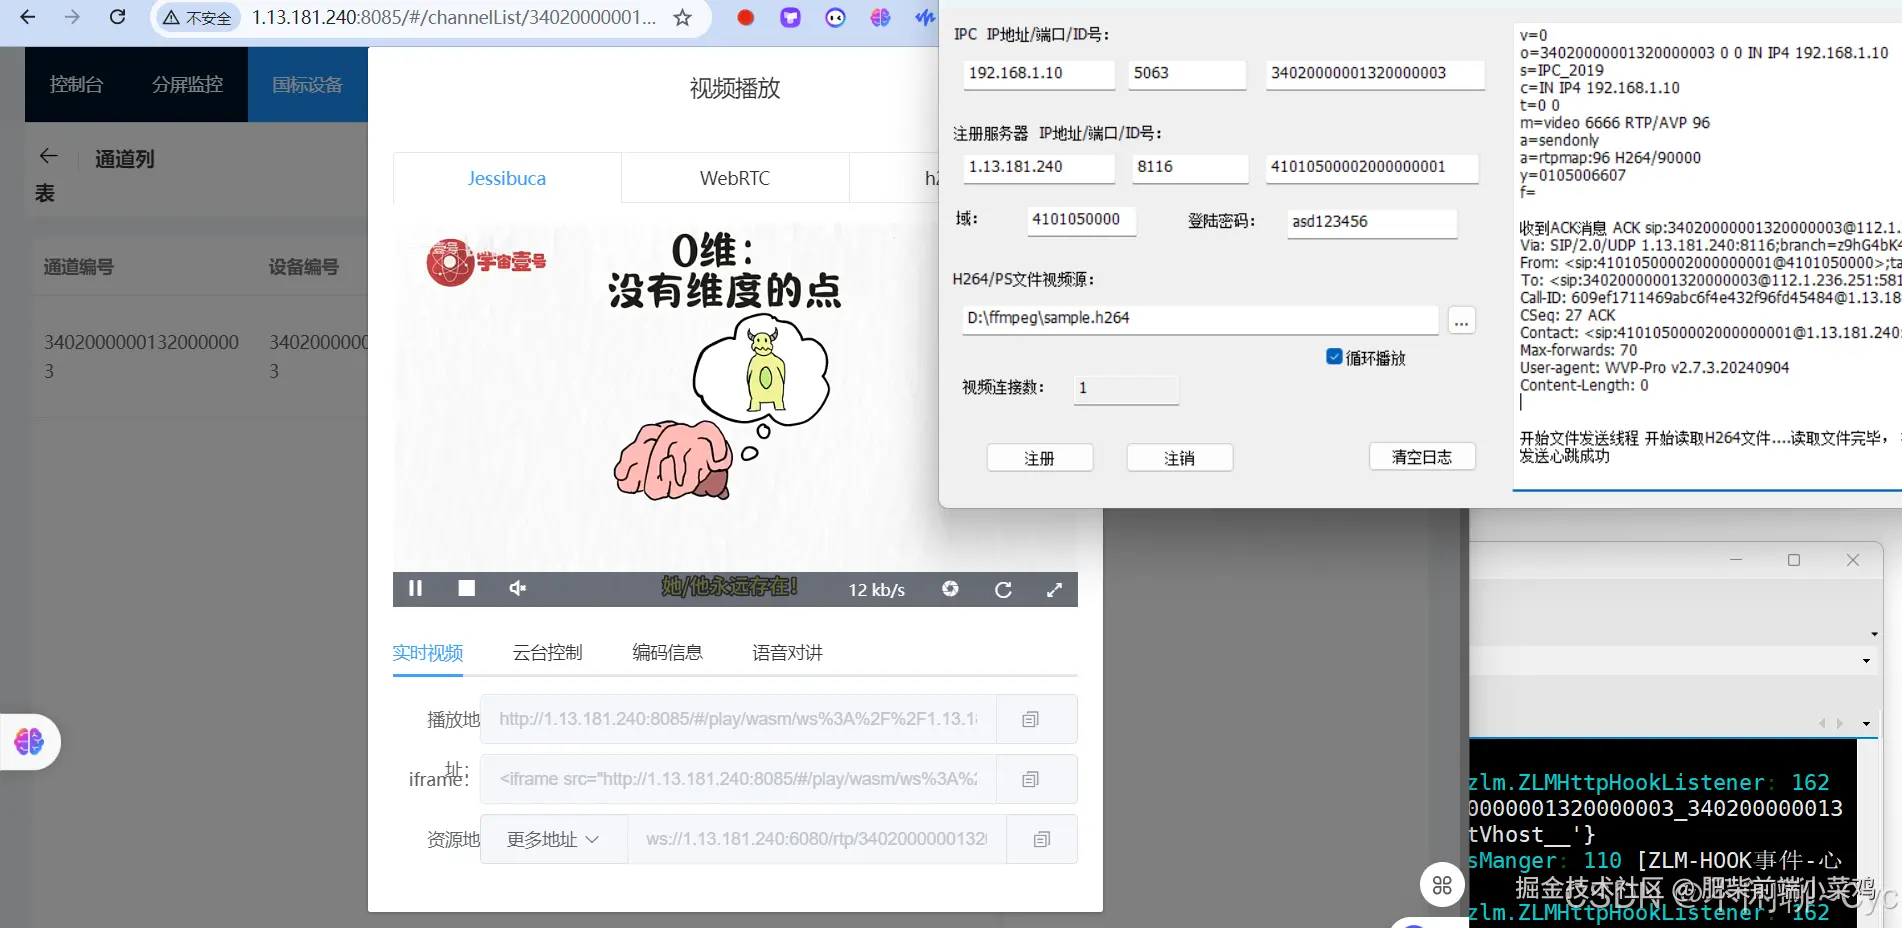Screen dimensions: 1902x928
Task: Click the 通道编号 column header
Action: (x=79, y=267)
